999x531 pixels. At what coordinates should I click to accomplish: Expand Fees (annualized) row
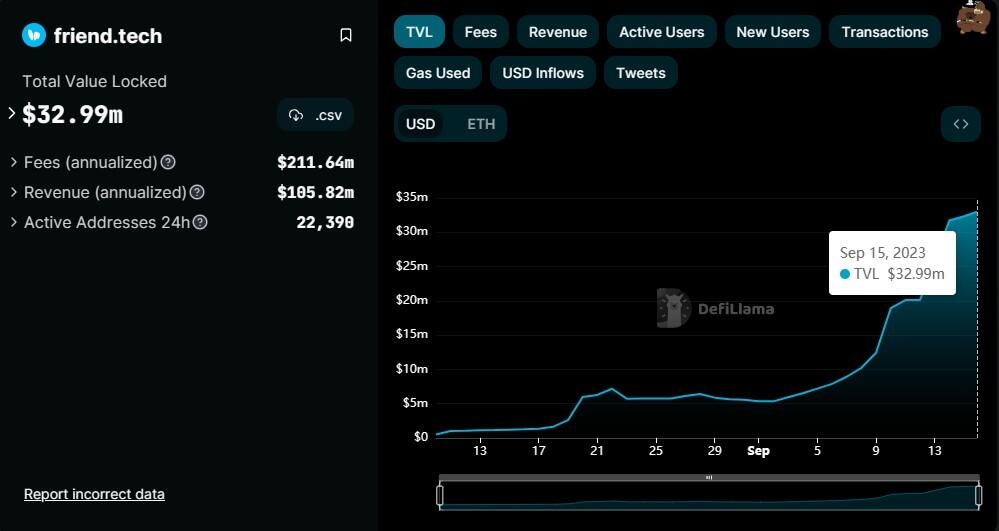pos(13,162)
